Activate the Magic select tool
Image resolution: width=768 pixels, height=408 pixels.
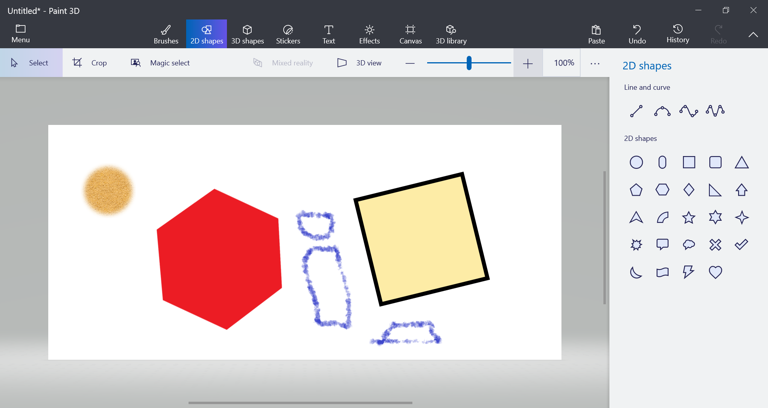[160, 63]
